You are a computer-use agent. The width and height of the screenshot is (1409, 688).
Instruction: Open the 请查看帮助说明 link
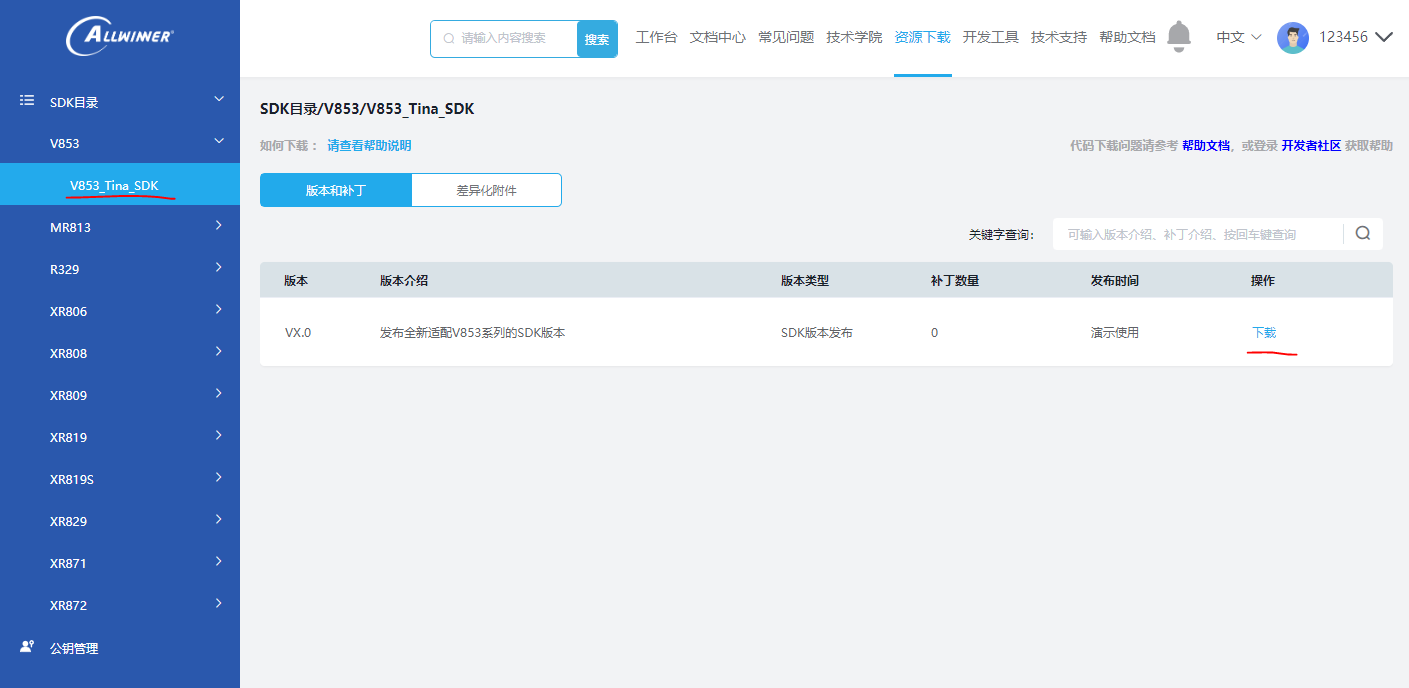point(369,146)
